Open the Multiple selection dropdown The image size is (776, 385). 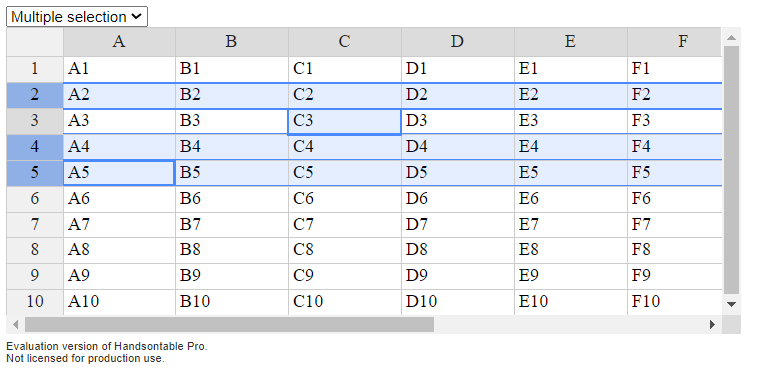(x=77, y=17)
